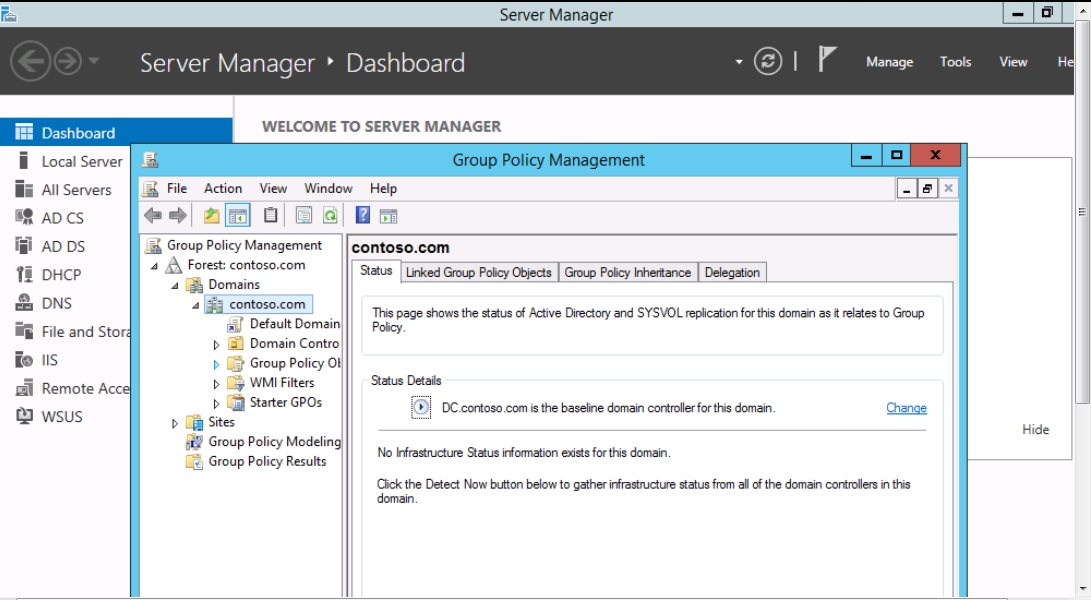Screen dimensions: 1091x600
Task: Click the Refresh toolbar icon in Group Policy Management
Action: click(330, 216)
